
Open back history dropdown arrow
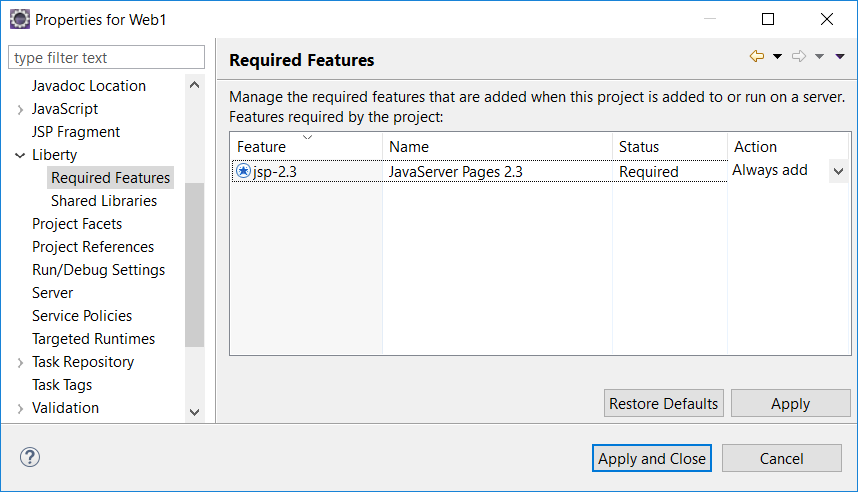point(777,57)
